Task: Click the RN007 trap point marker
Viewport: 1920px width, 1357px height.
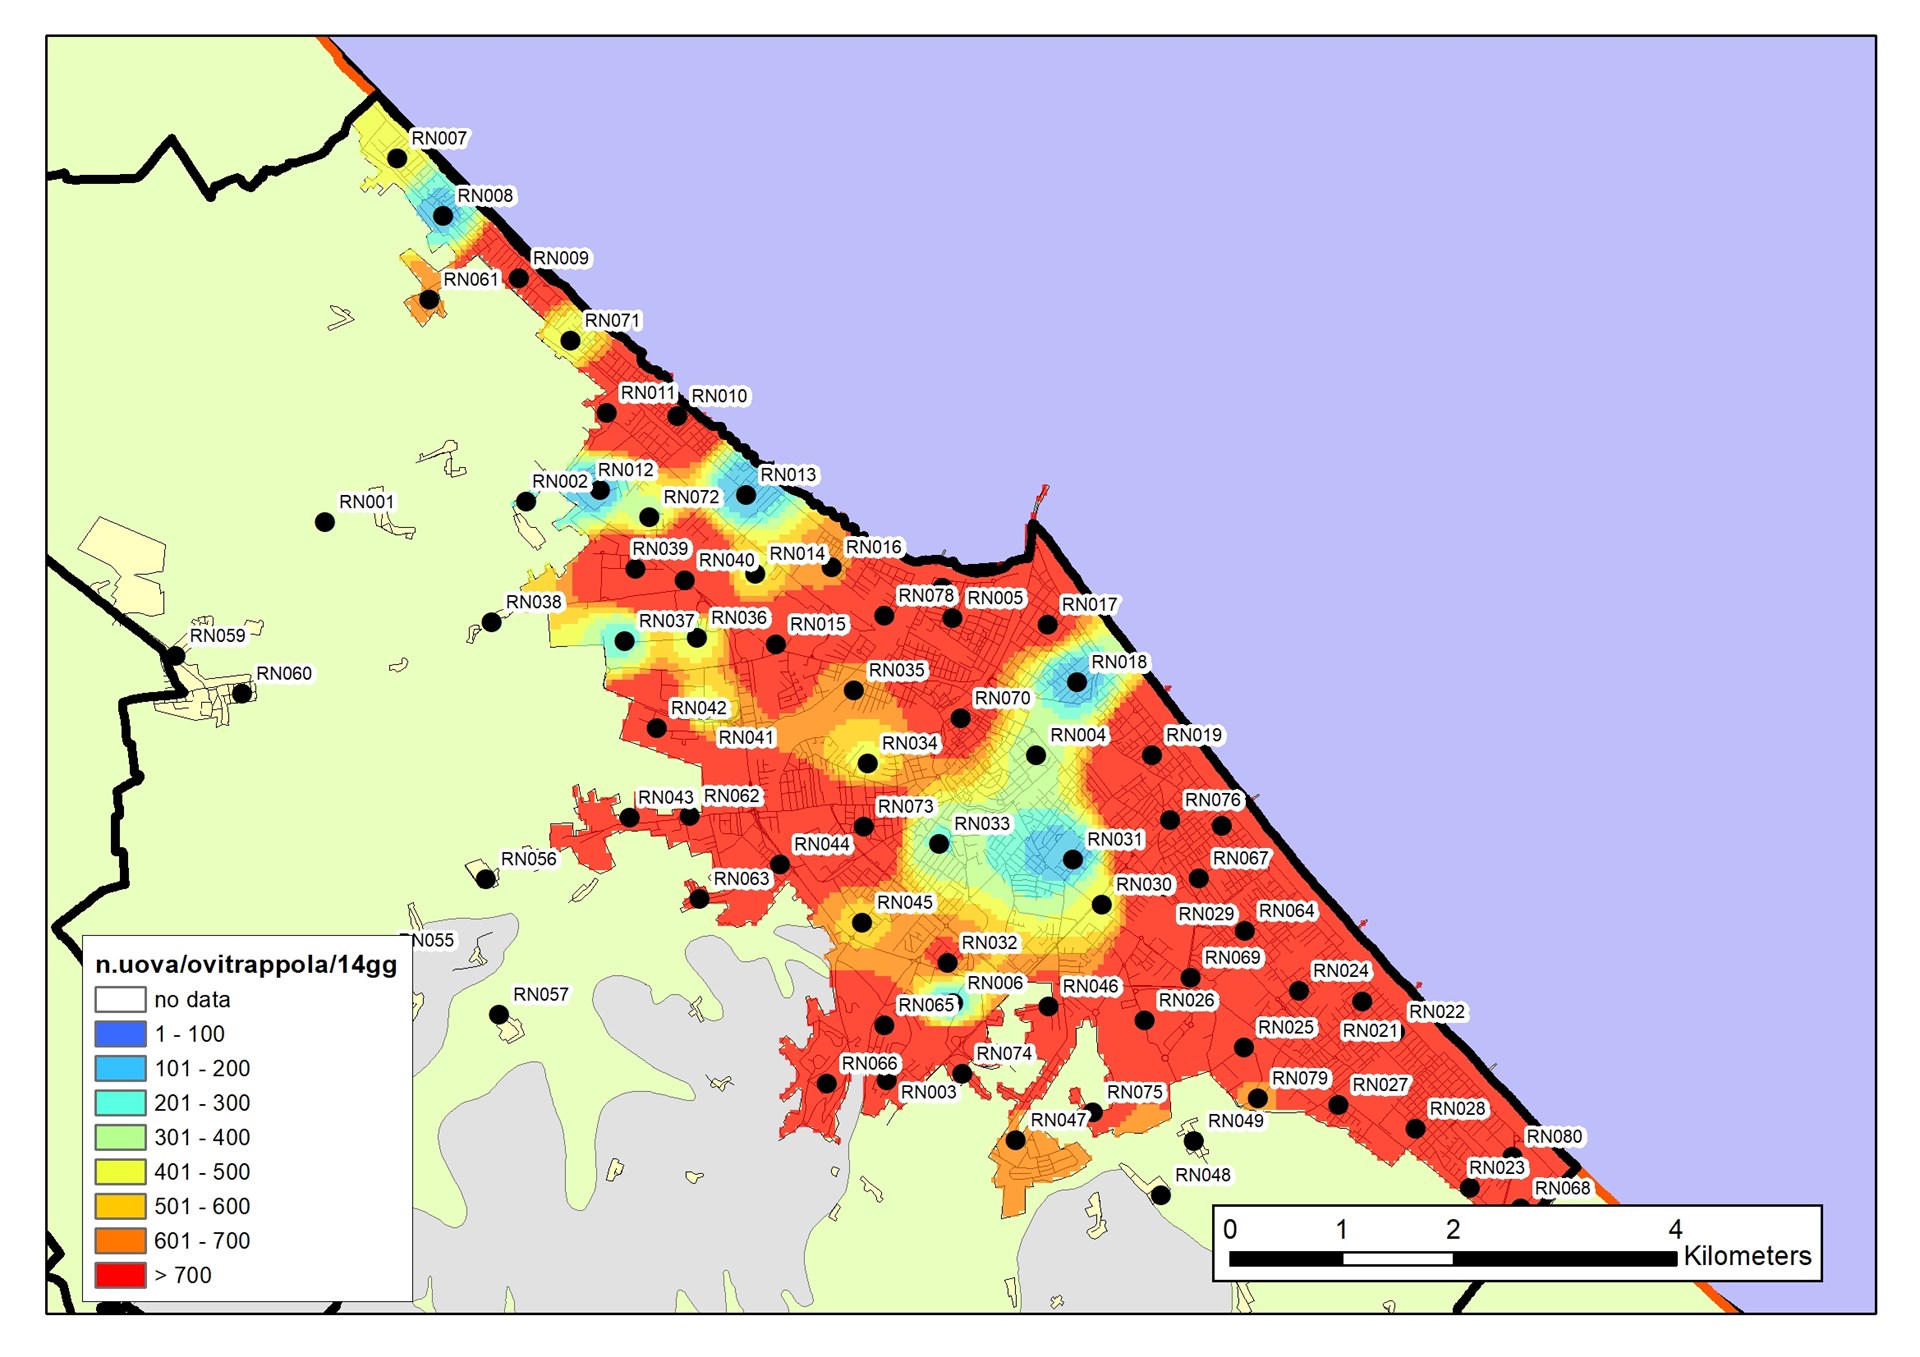Action: (397, 158)
